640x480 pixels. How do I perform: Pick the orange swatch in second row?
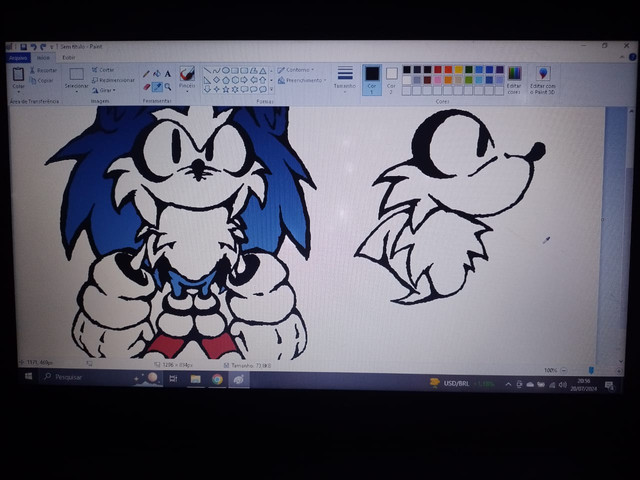click(x=448, y=80)
